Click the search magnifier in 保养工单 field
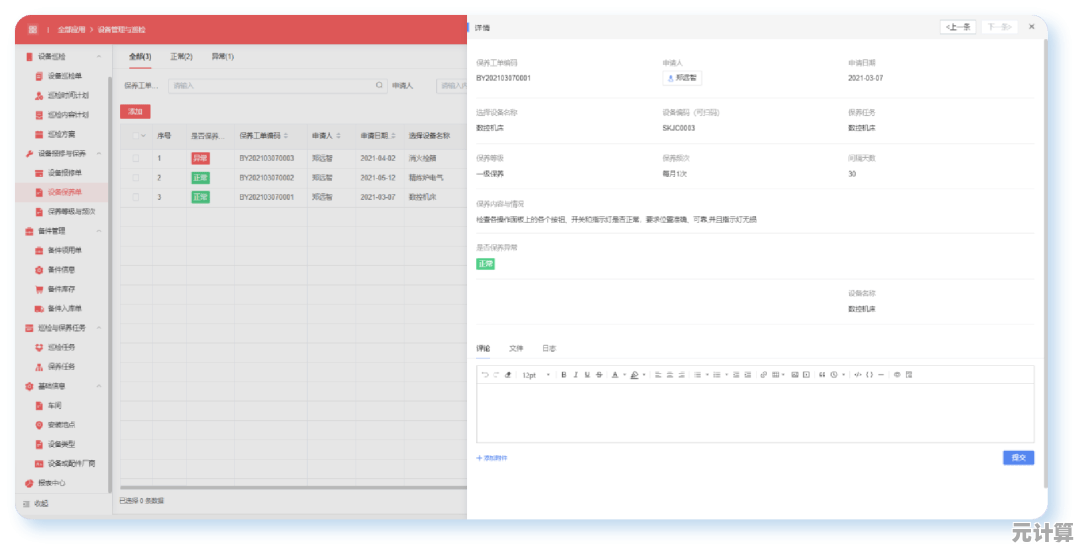 (379, 85)
